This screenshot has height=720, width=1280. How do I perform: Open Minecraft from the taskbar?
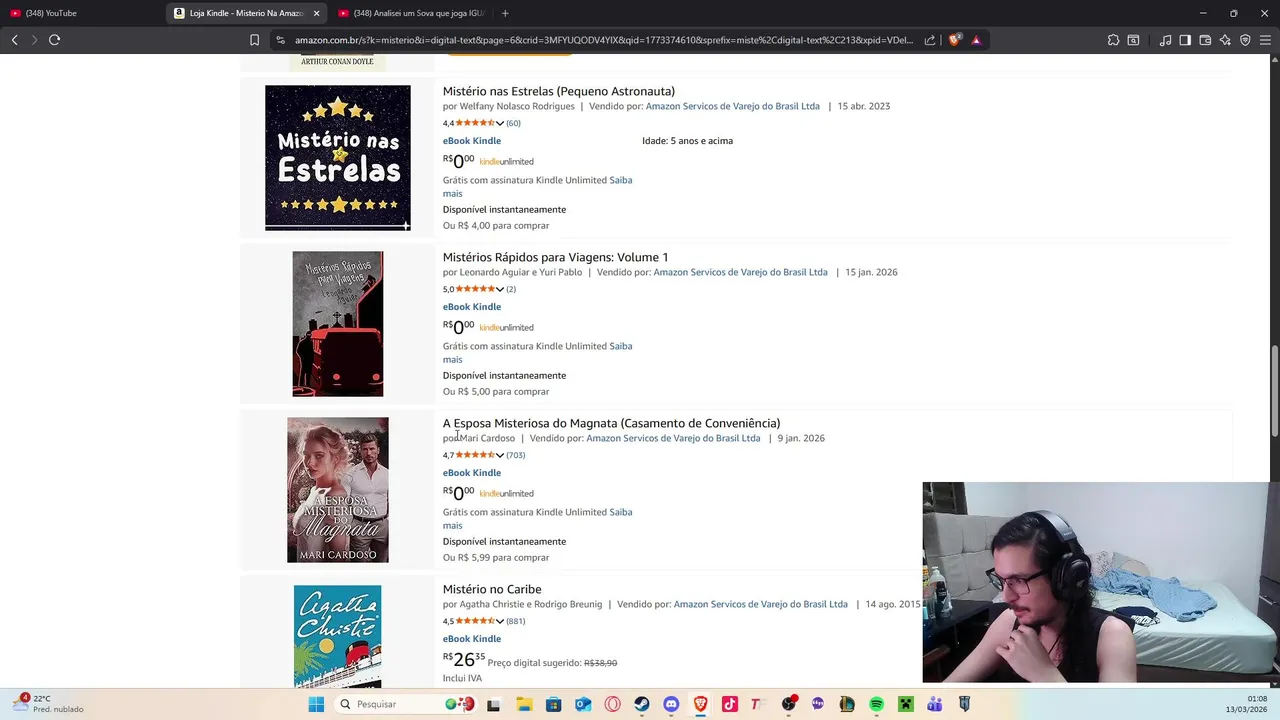pyautogui.click(x=905, y=704)
